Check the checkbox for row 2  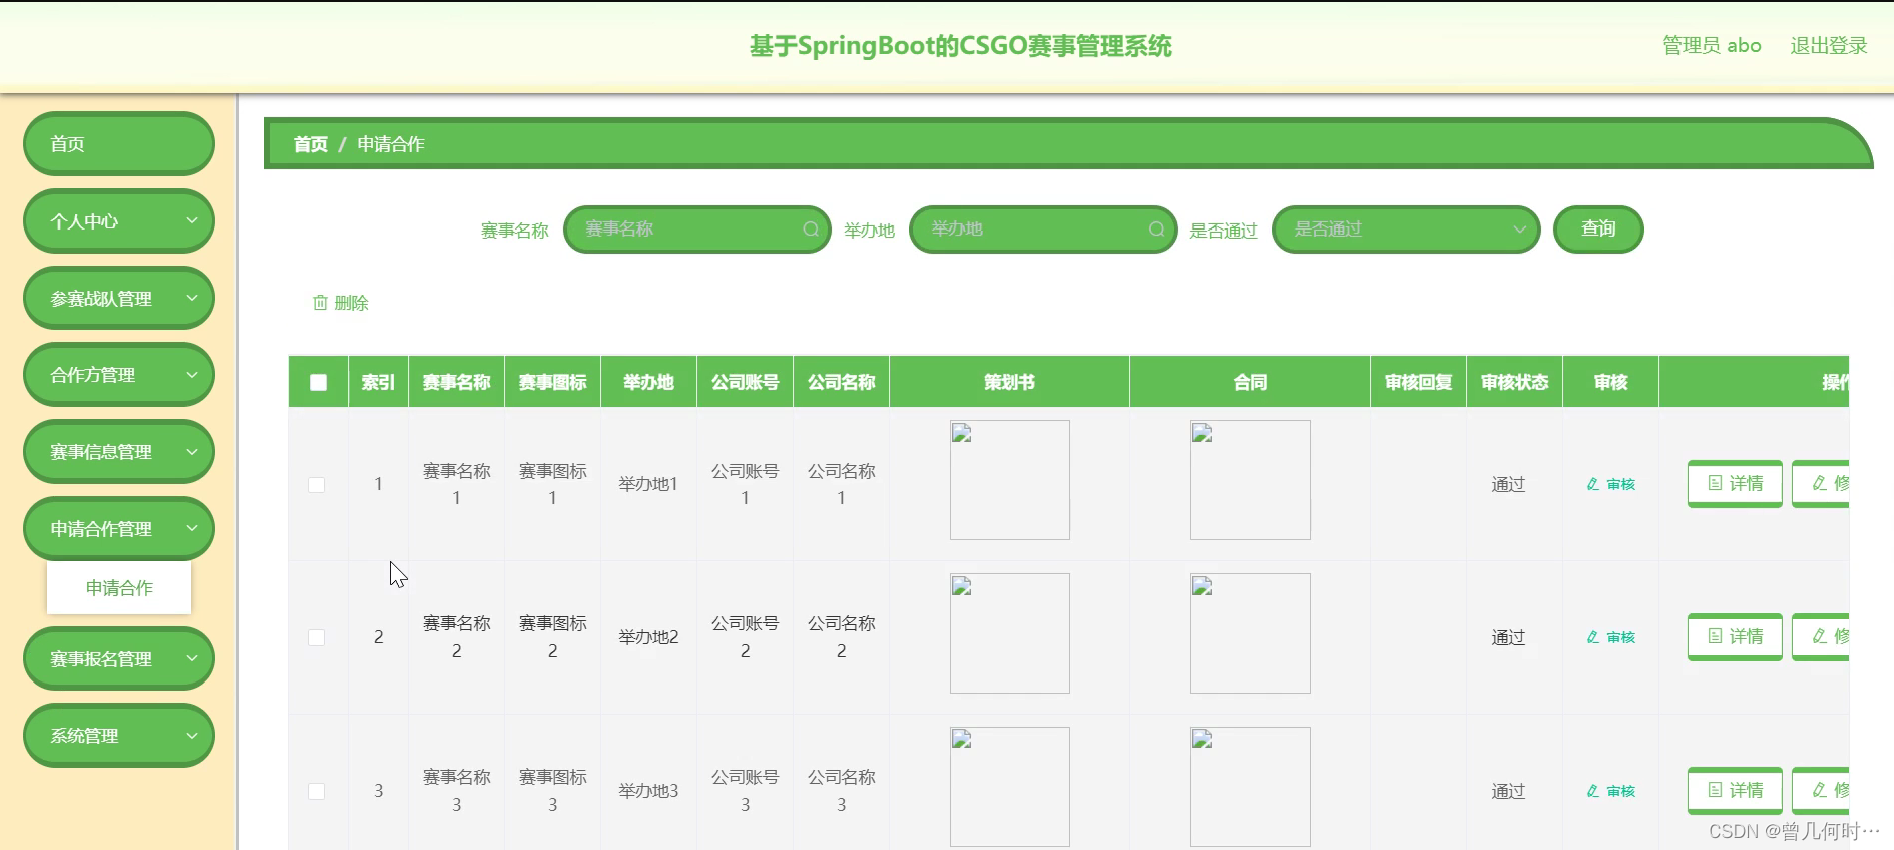(317, 638)
